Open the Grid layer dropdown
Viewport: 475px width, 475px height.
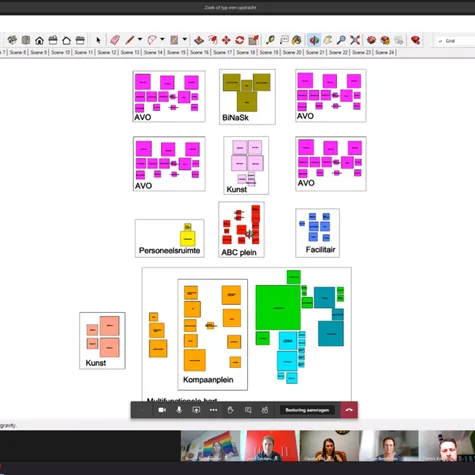(x=456, y=41)
